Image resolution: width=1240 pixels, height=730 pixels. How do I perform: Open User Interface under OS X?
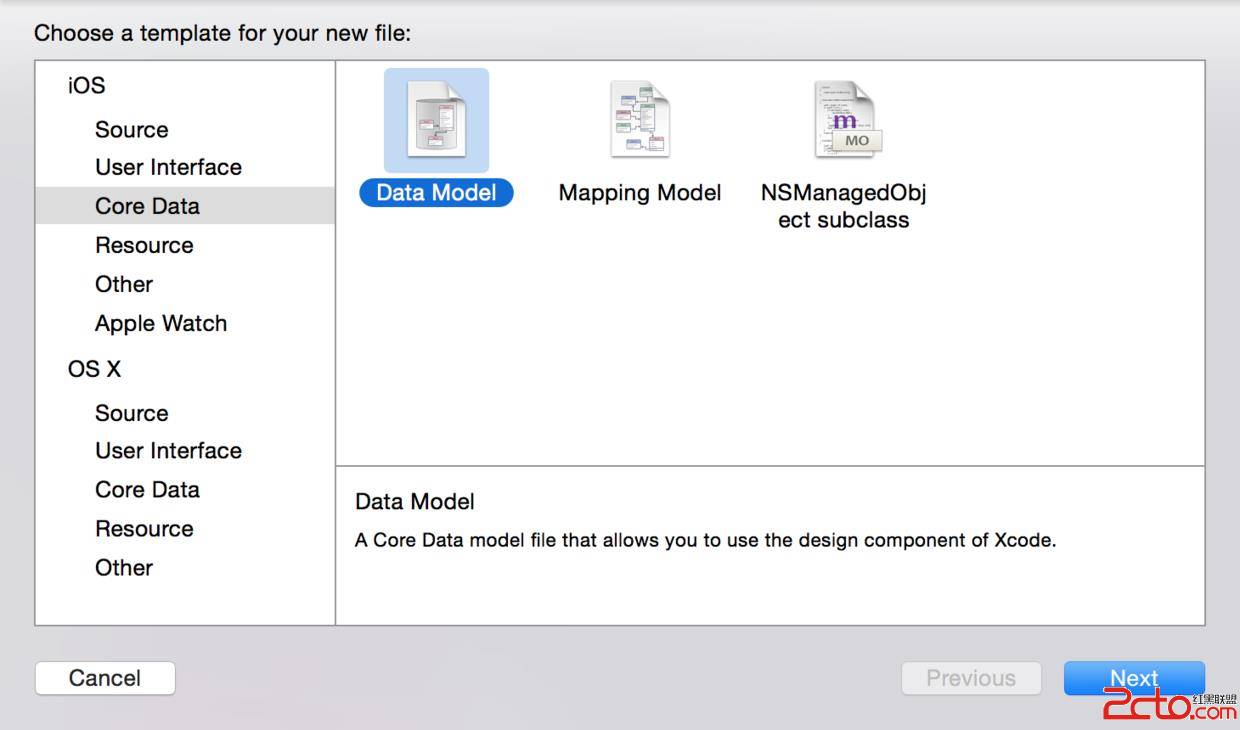click(x=168, y=451)
